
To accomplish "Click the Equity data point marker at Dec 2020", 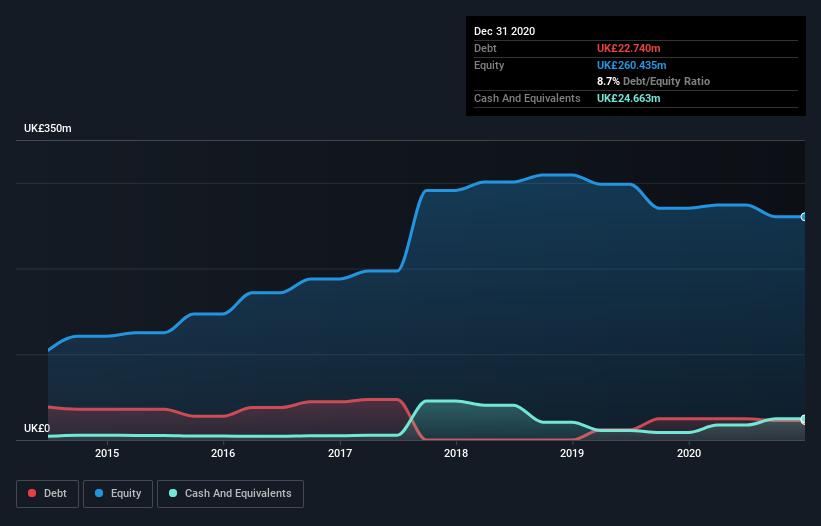I will pos(804,217).
